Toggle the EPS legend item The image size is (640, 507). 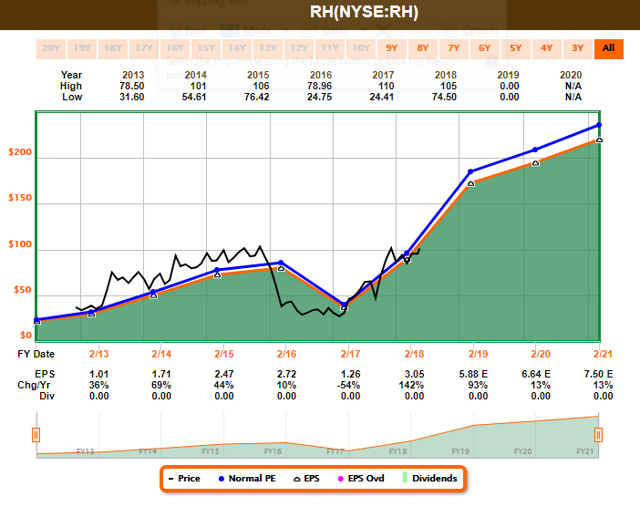(307, 478)
